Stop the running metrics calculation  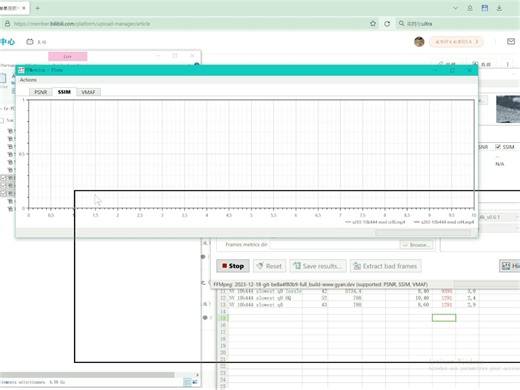[233, 266]
